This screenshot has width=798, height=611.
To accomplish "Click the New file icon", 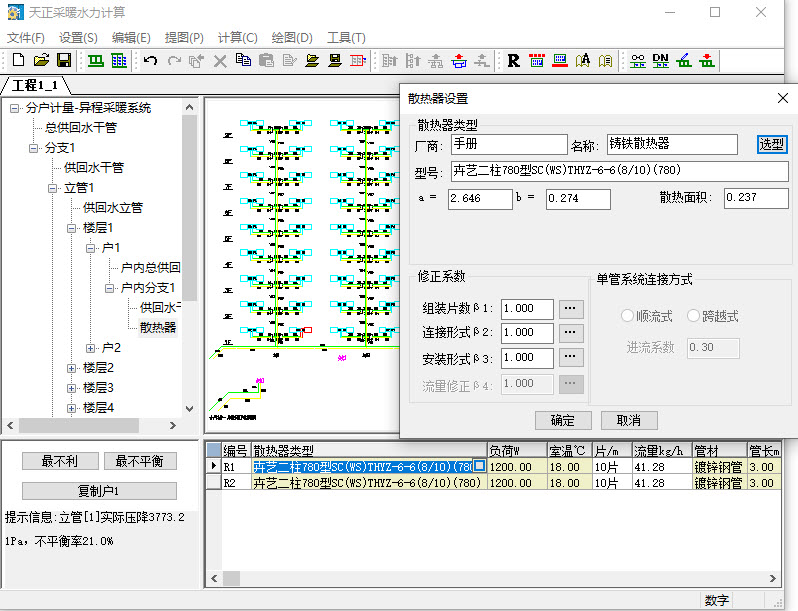I will [18, 61].
